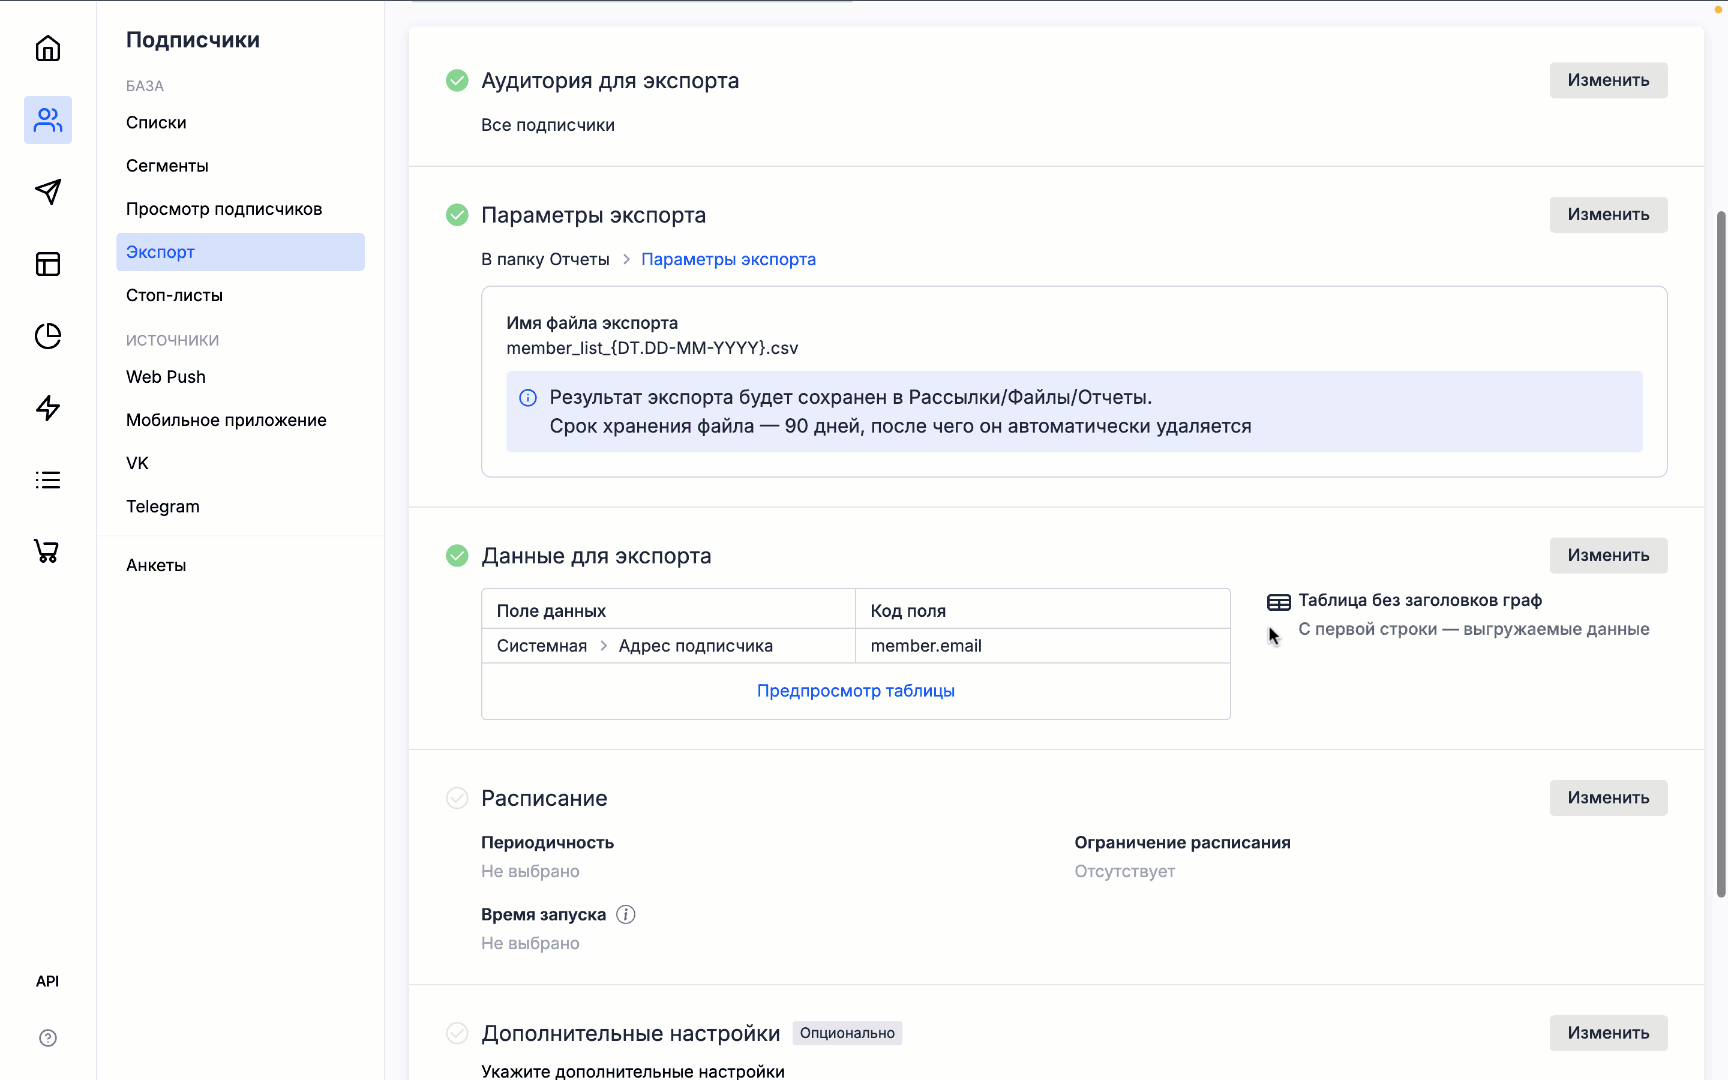Click the help question mark icon
The height and width of the screenshot is (1080, 1728).
point(48,1038)
